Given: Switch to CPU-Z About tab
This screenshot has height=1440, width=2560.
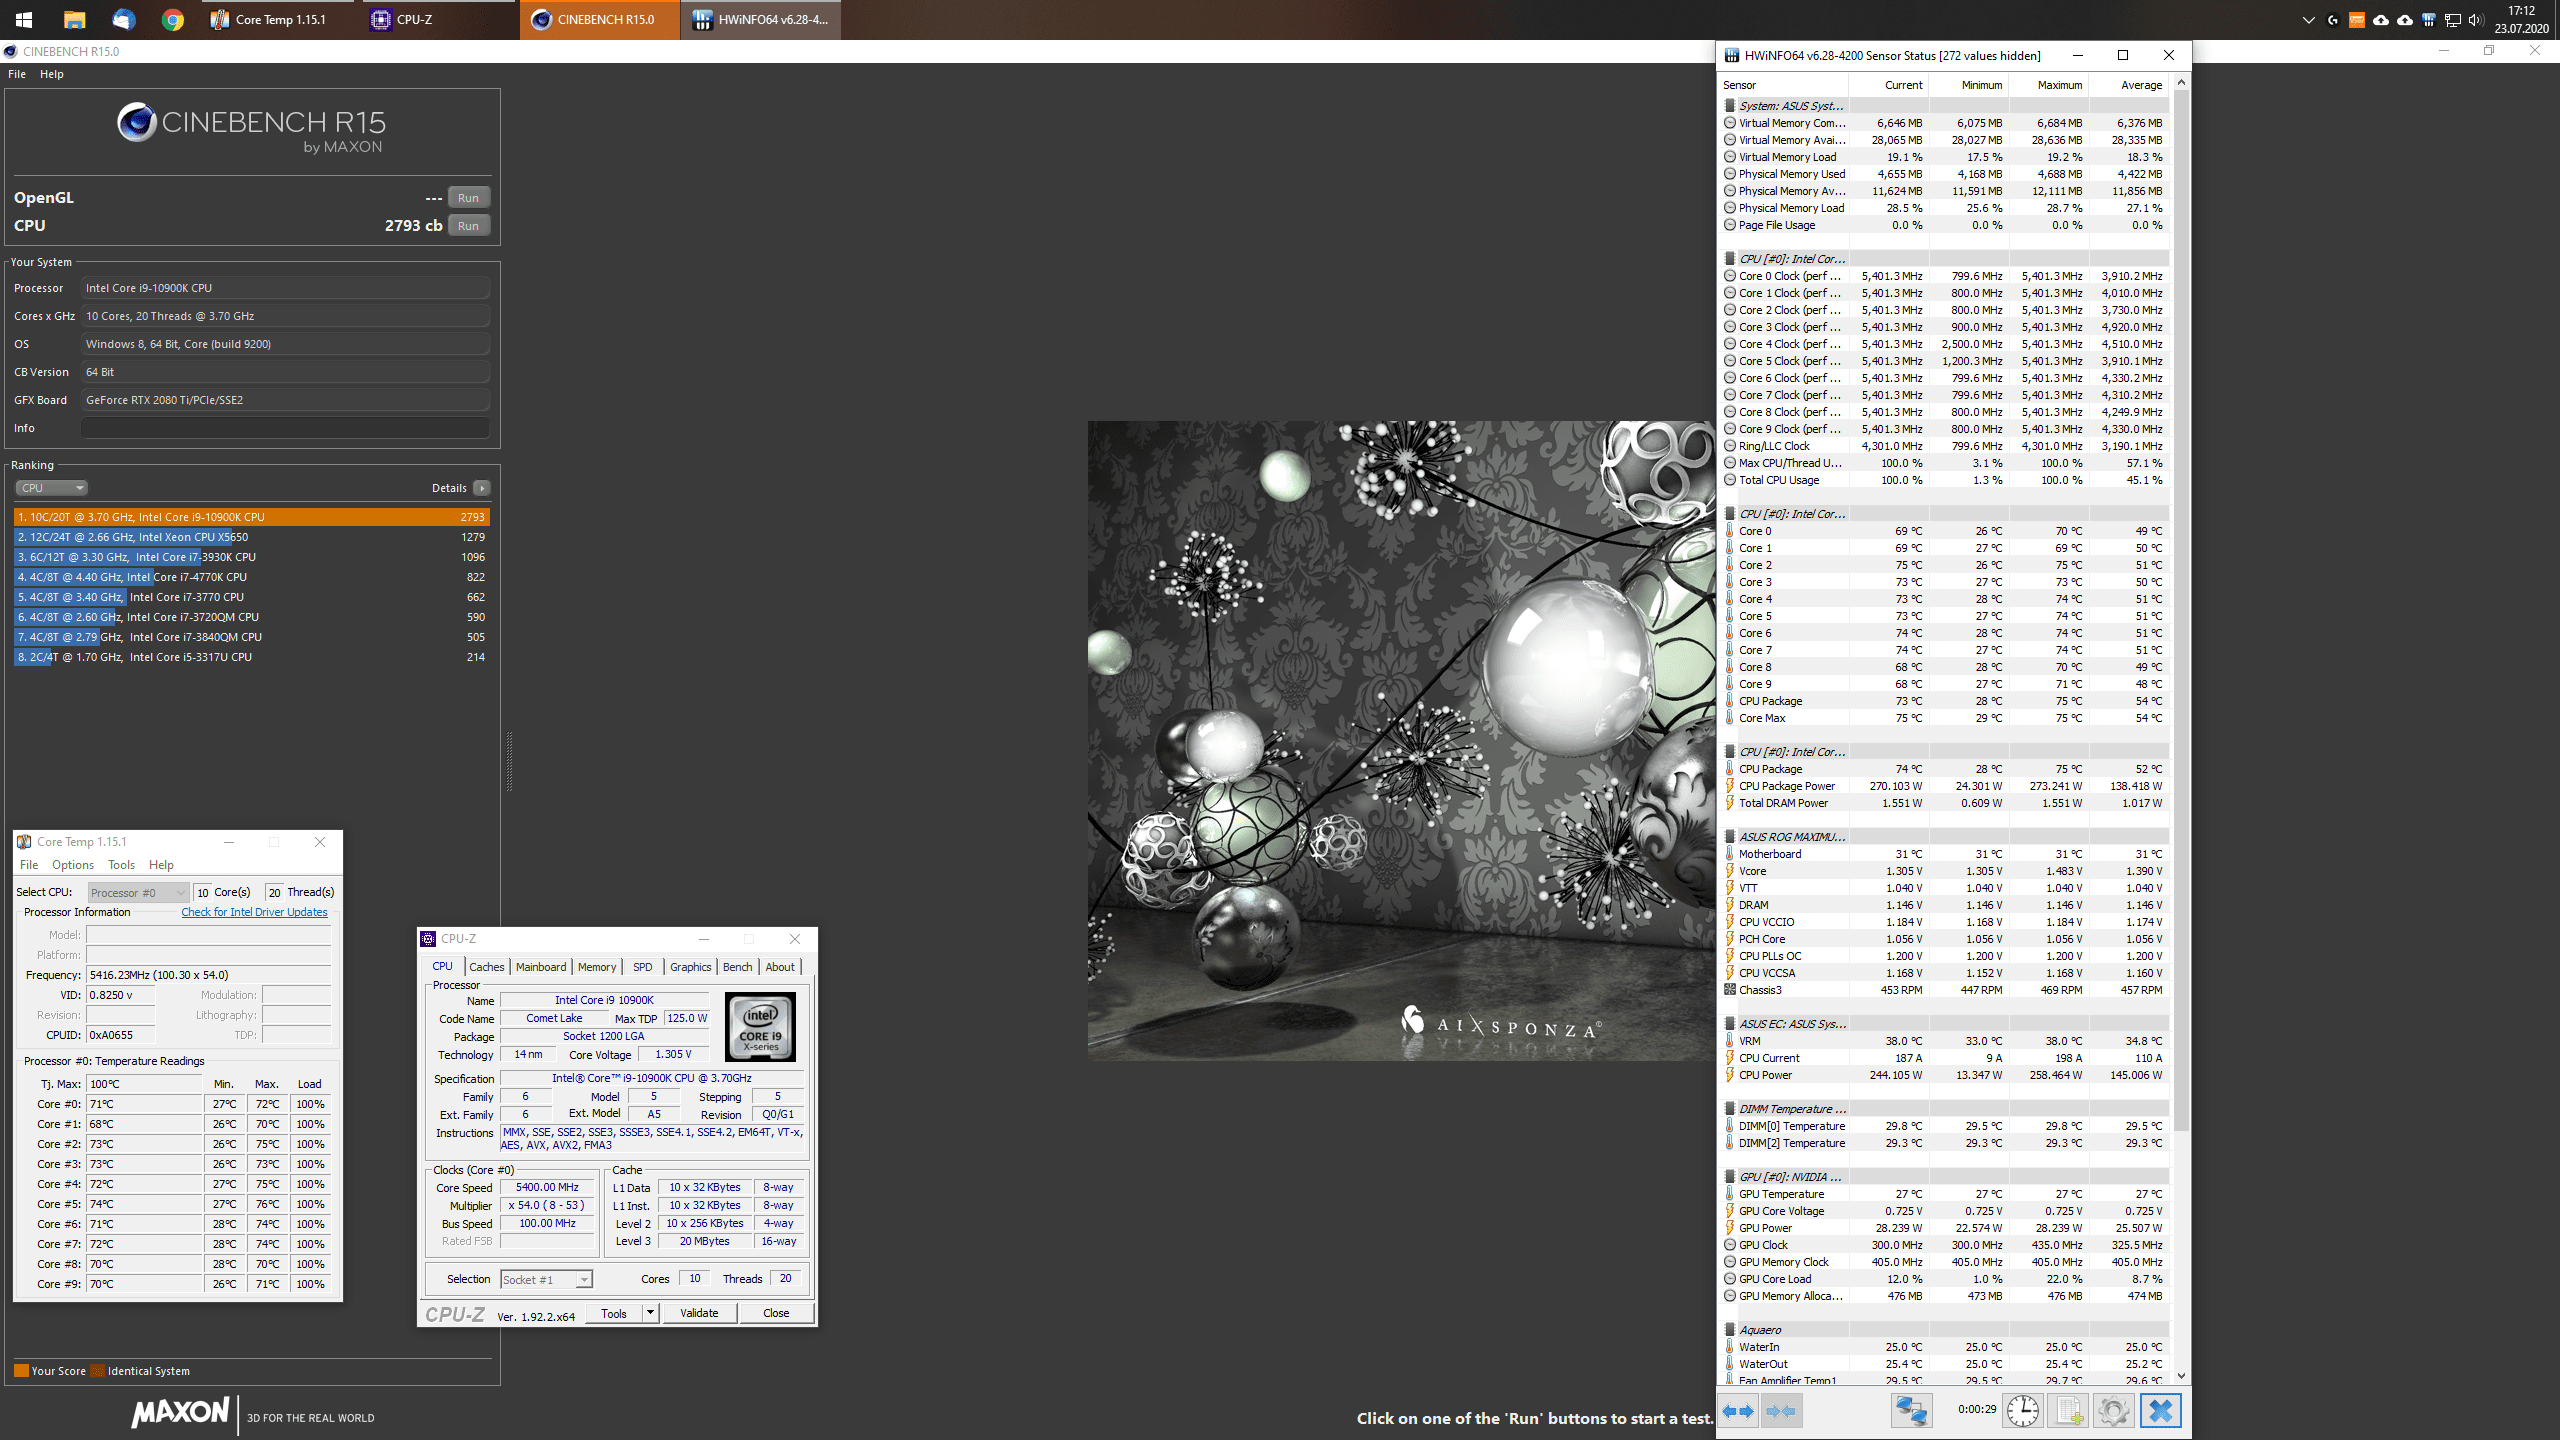Looking at the screenshot, I should [780, 967].
